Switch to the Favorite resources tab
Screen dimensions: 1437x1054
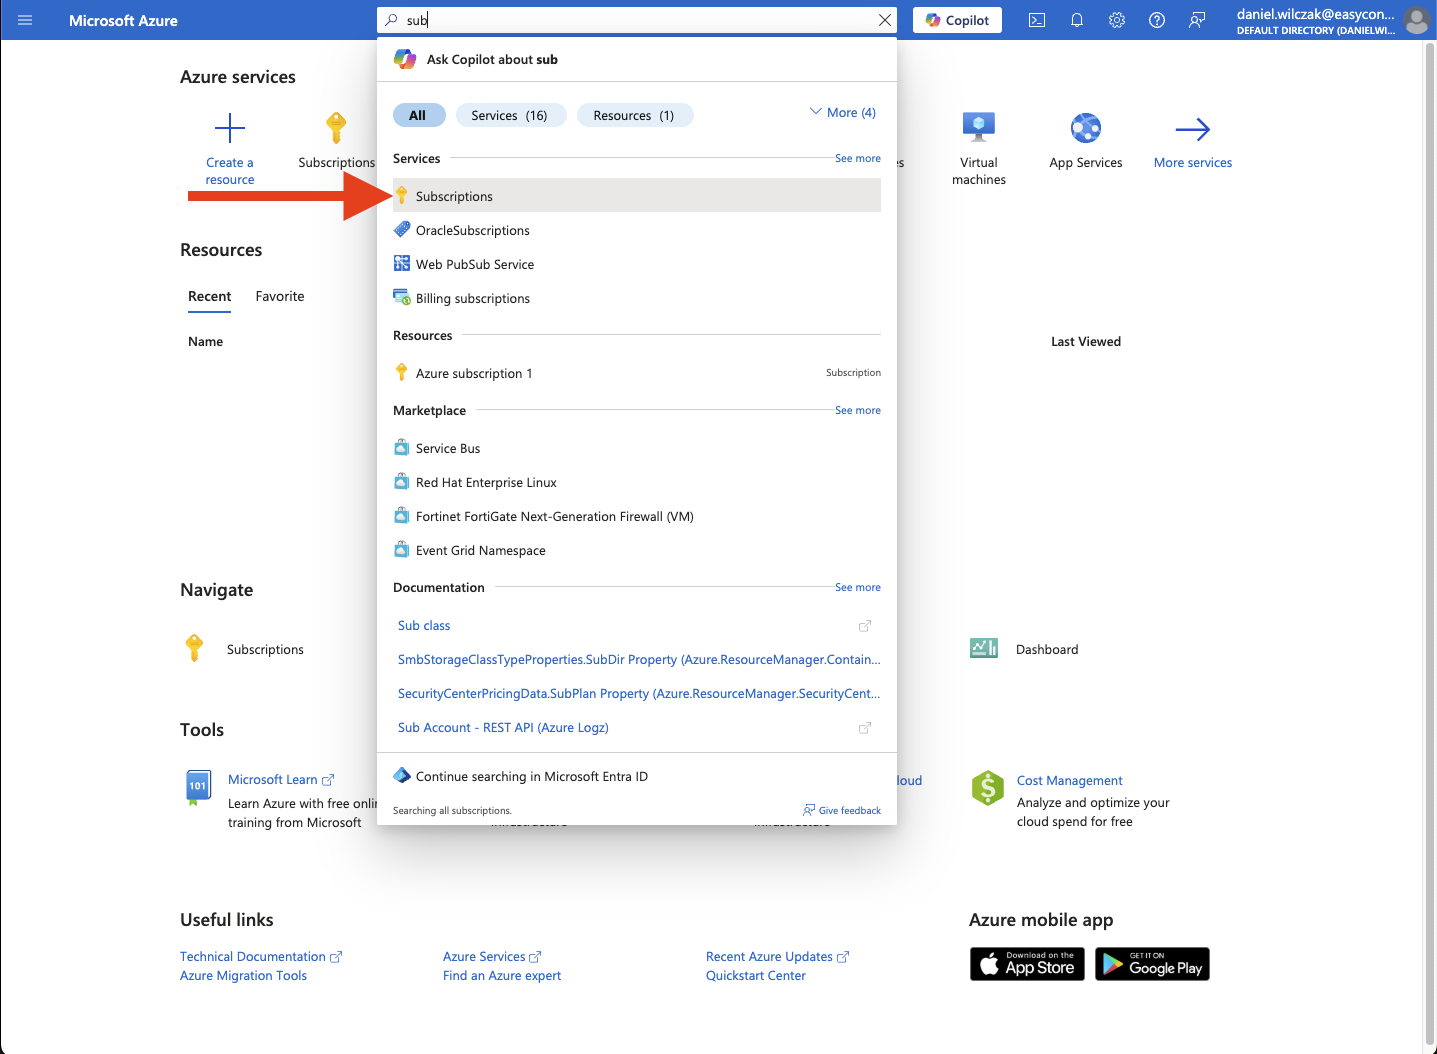(280, 296)
